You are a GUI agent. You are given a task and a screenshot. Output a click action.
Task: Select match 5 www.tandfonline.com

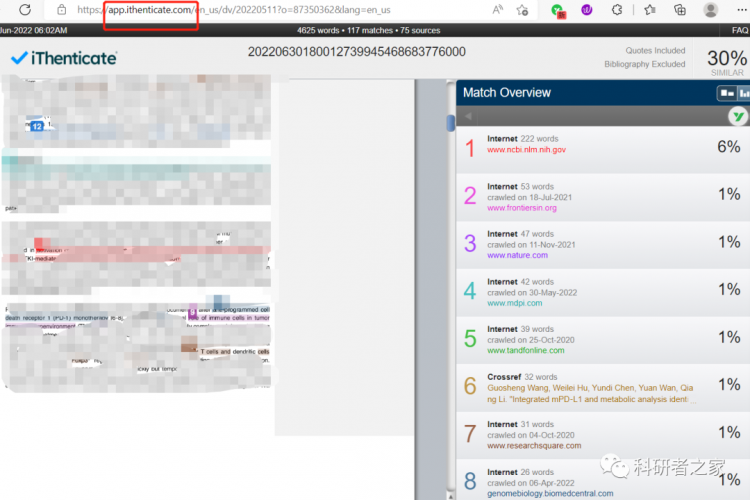point(526,350)
